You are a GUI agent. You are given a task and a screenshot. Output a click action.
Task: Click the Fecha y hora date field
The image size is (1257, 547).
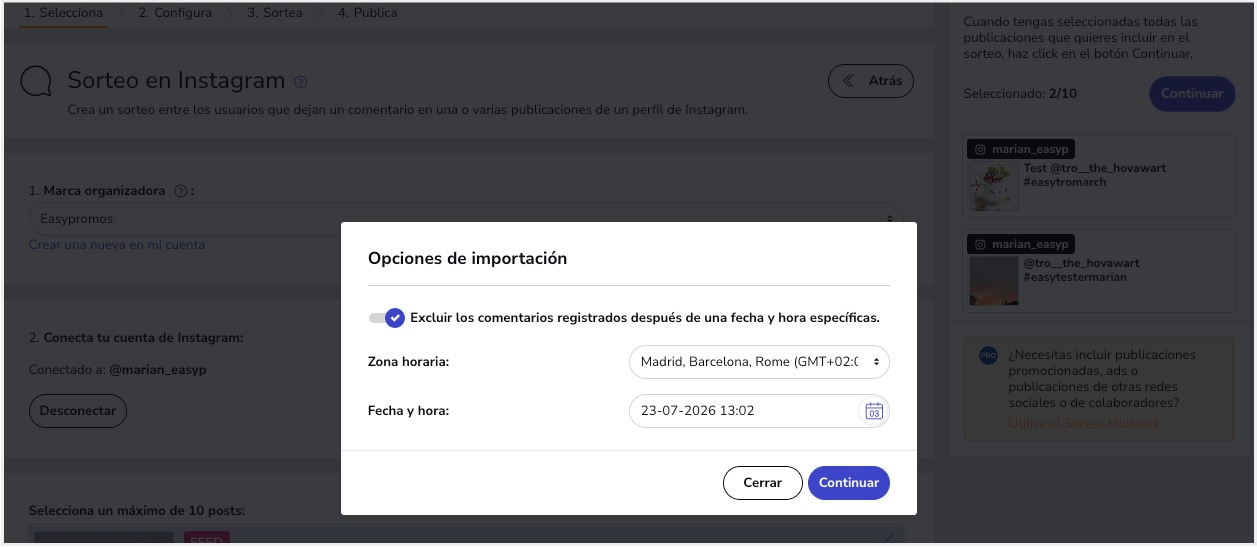759,411
